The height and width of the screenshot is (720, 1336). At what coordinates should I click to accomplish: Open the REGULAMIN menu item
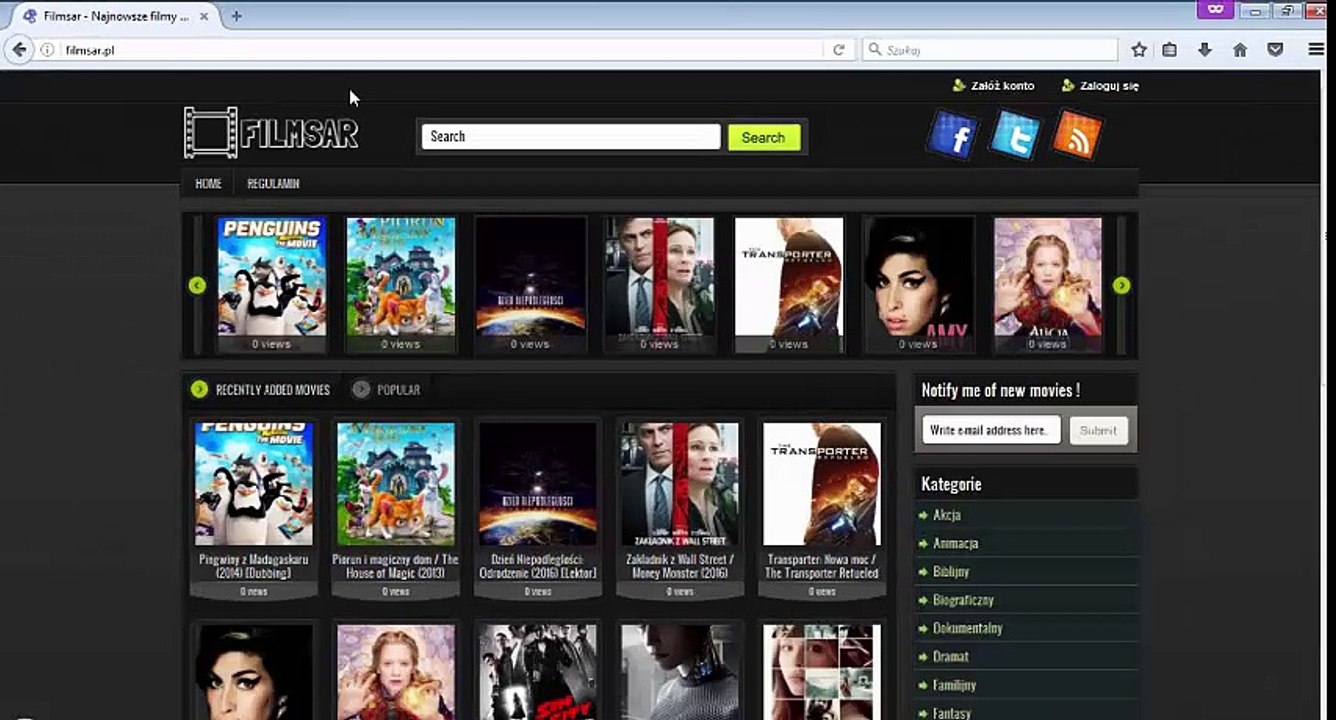point(273,184)
